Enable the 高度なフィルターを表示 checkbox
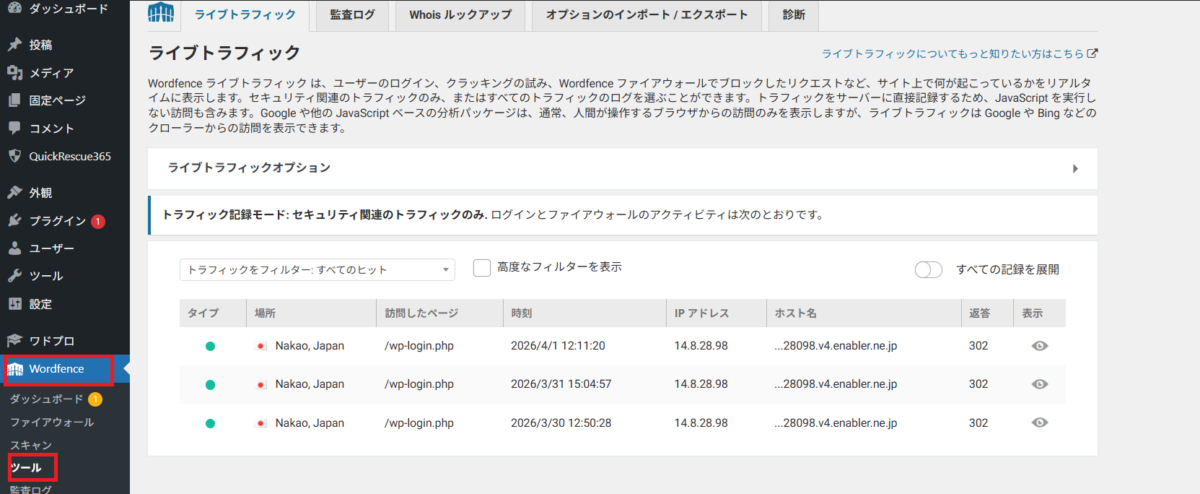 point(482,267)
